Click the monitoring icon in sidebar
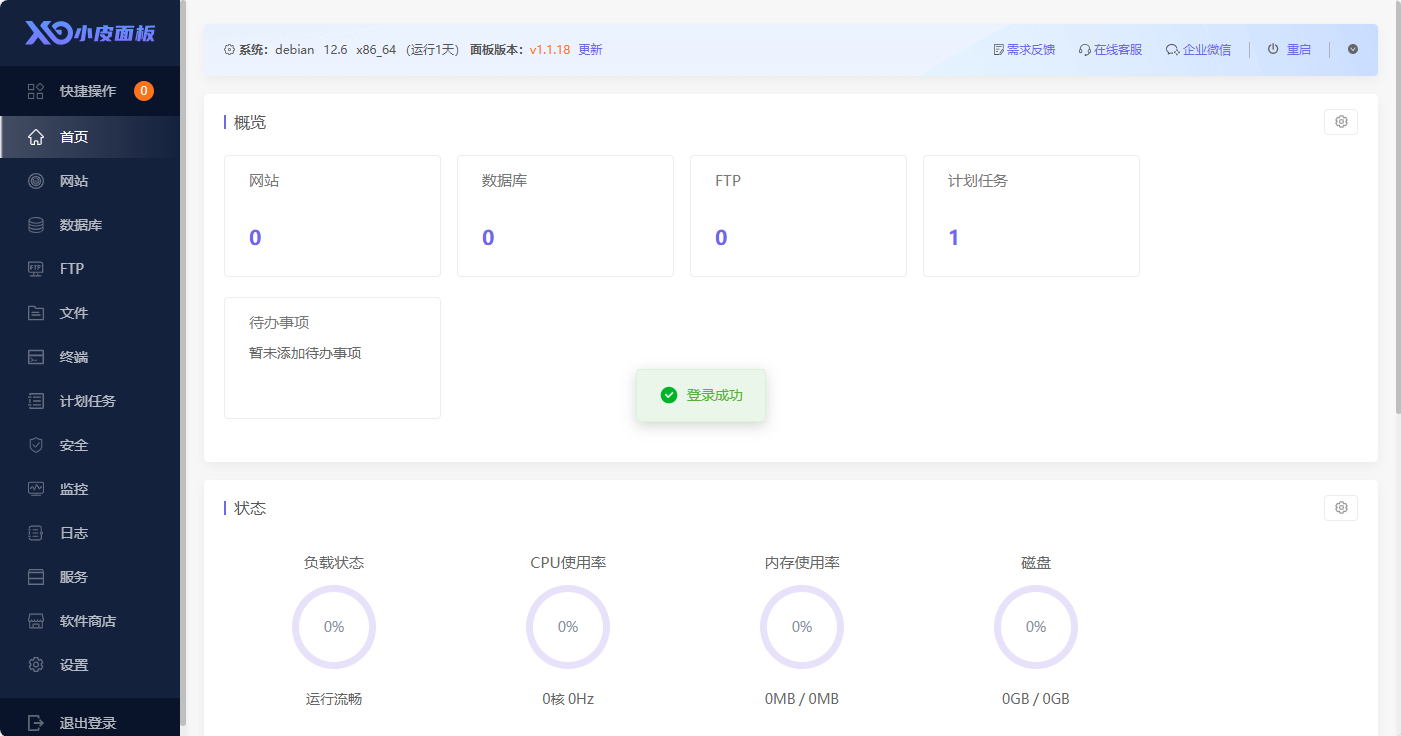The height and width of the screenshot is (736, 1401). pyautogui.click(x=36, y=489)
